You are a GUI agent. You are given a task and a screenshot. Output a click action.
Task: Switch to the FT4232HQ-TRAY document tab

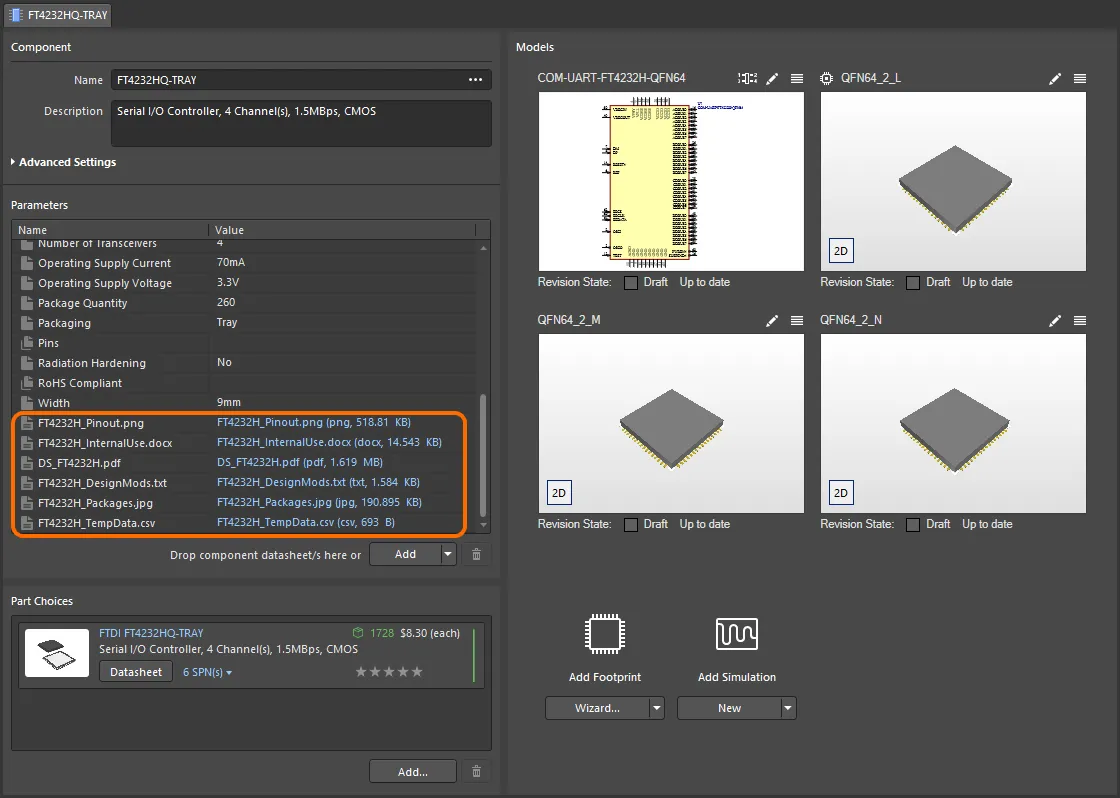[56, 15]
